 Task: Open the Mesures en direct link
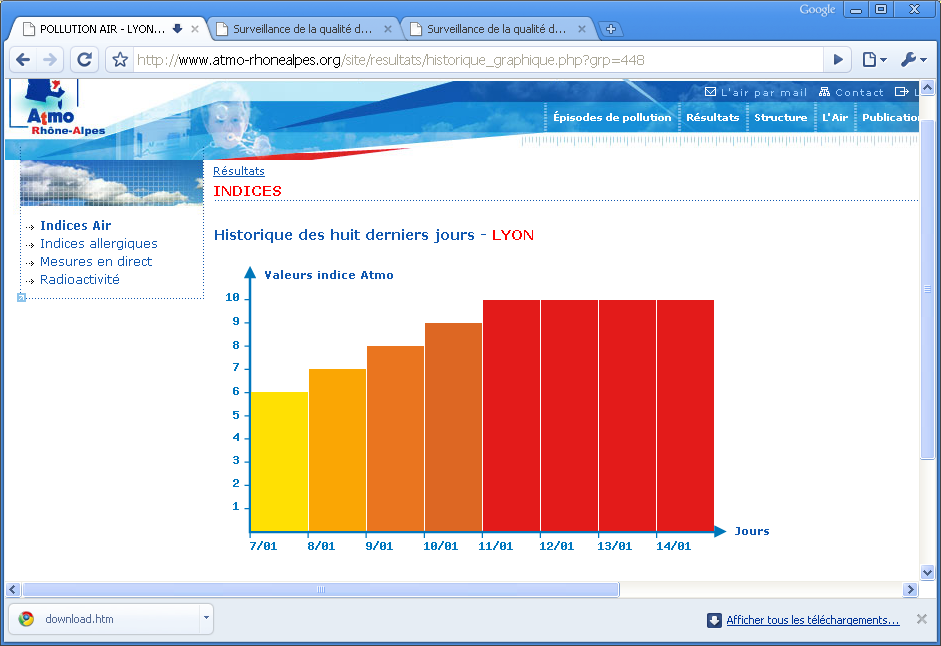tap(96, 261)
